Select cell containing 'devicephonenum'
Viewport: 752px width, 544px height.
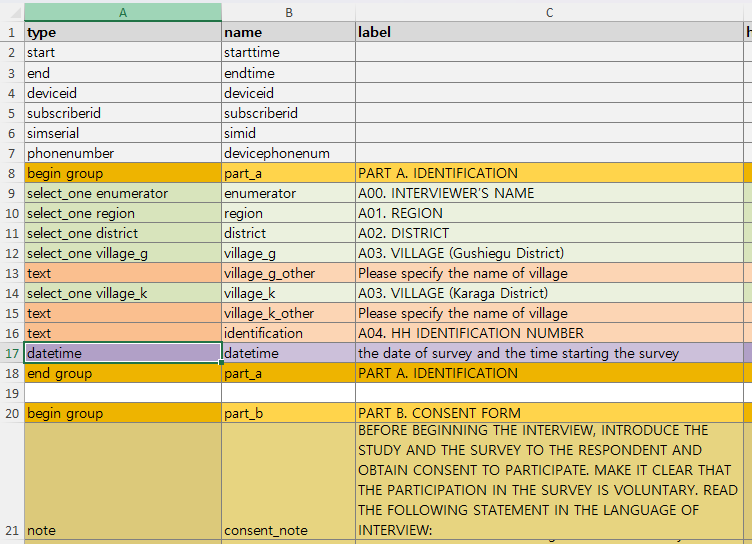(x=289, y=154)
